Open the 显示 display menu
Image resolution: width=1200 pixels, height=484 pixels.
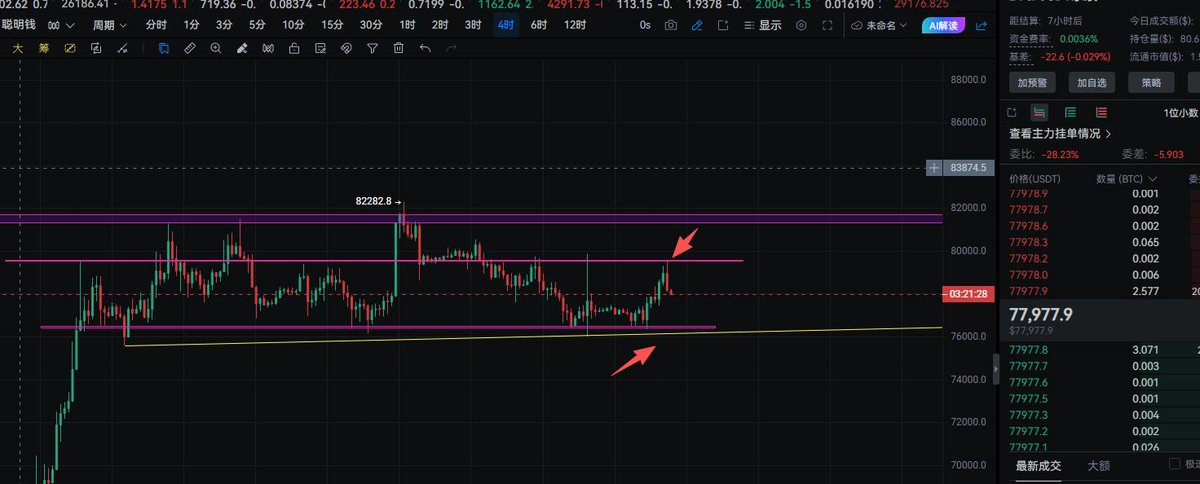tap(763, 25)
